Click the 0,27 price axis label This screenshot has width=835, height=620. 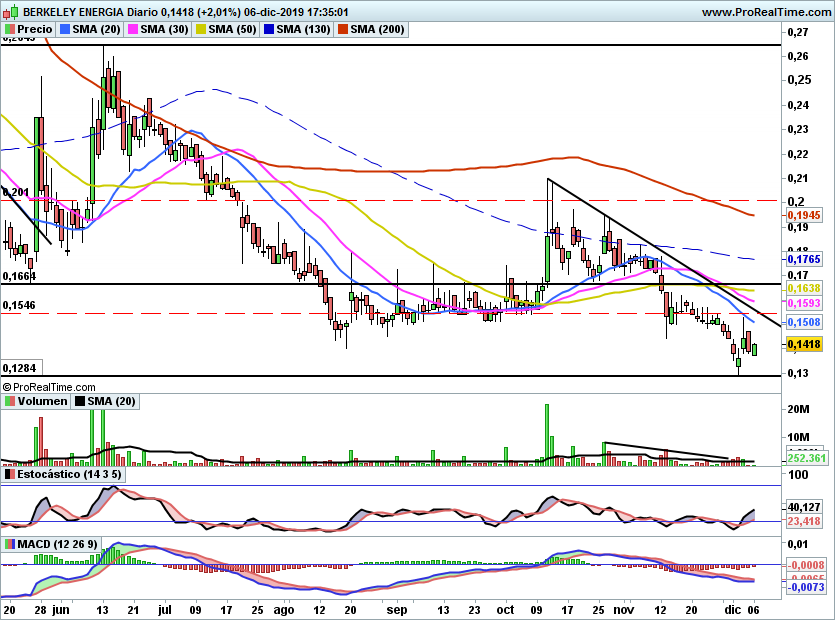pos(798,32)
